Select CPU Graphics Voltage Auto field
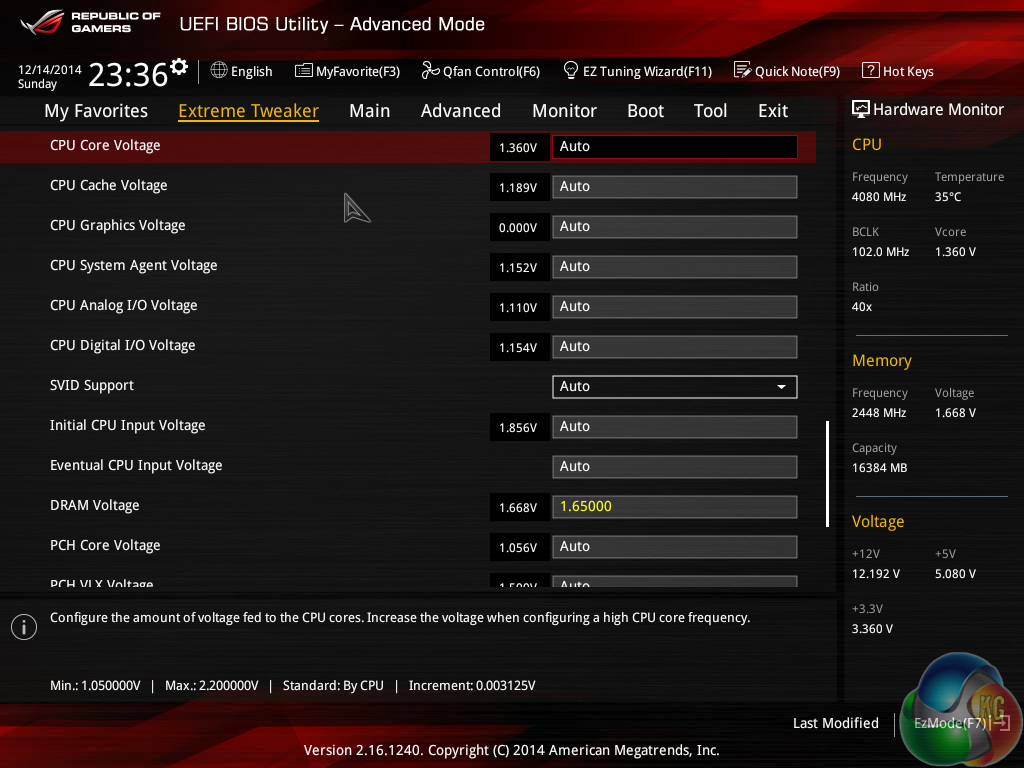 [675, 227]
